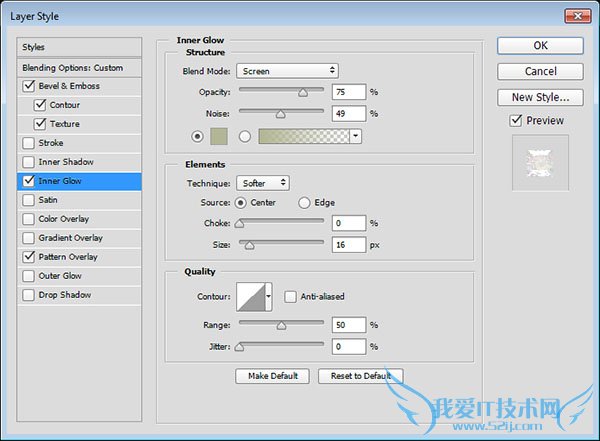Enable the Color Overlay checkbox
600x441 pixels.
coord(29,219)
